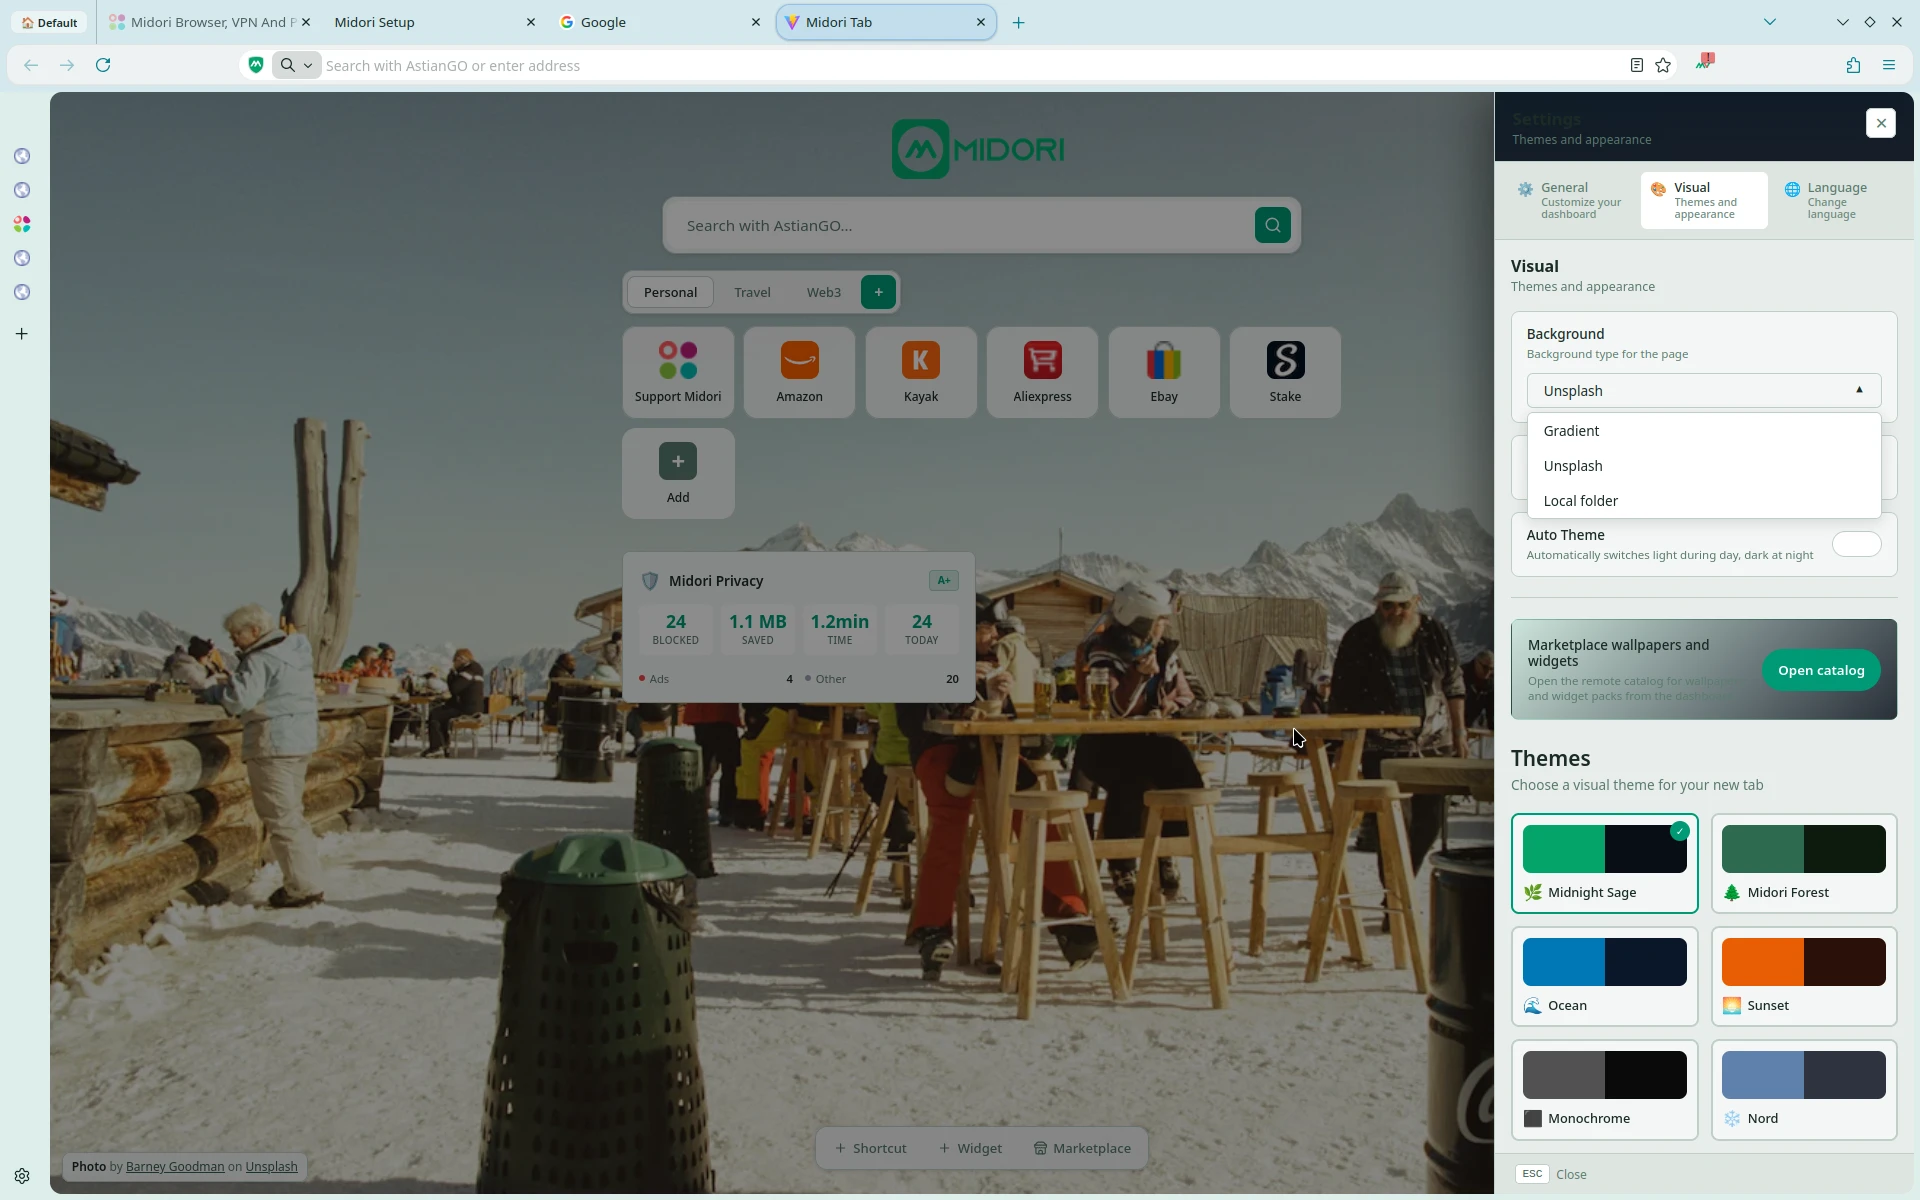This screenshot has width=1920, height=1200.
Task: Open the Support Midori shortcut
Action: pyautogui.click(x=678, y=372)
